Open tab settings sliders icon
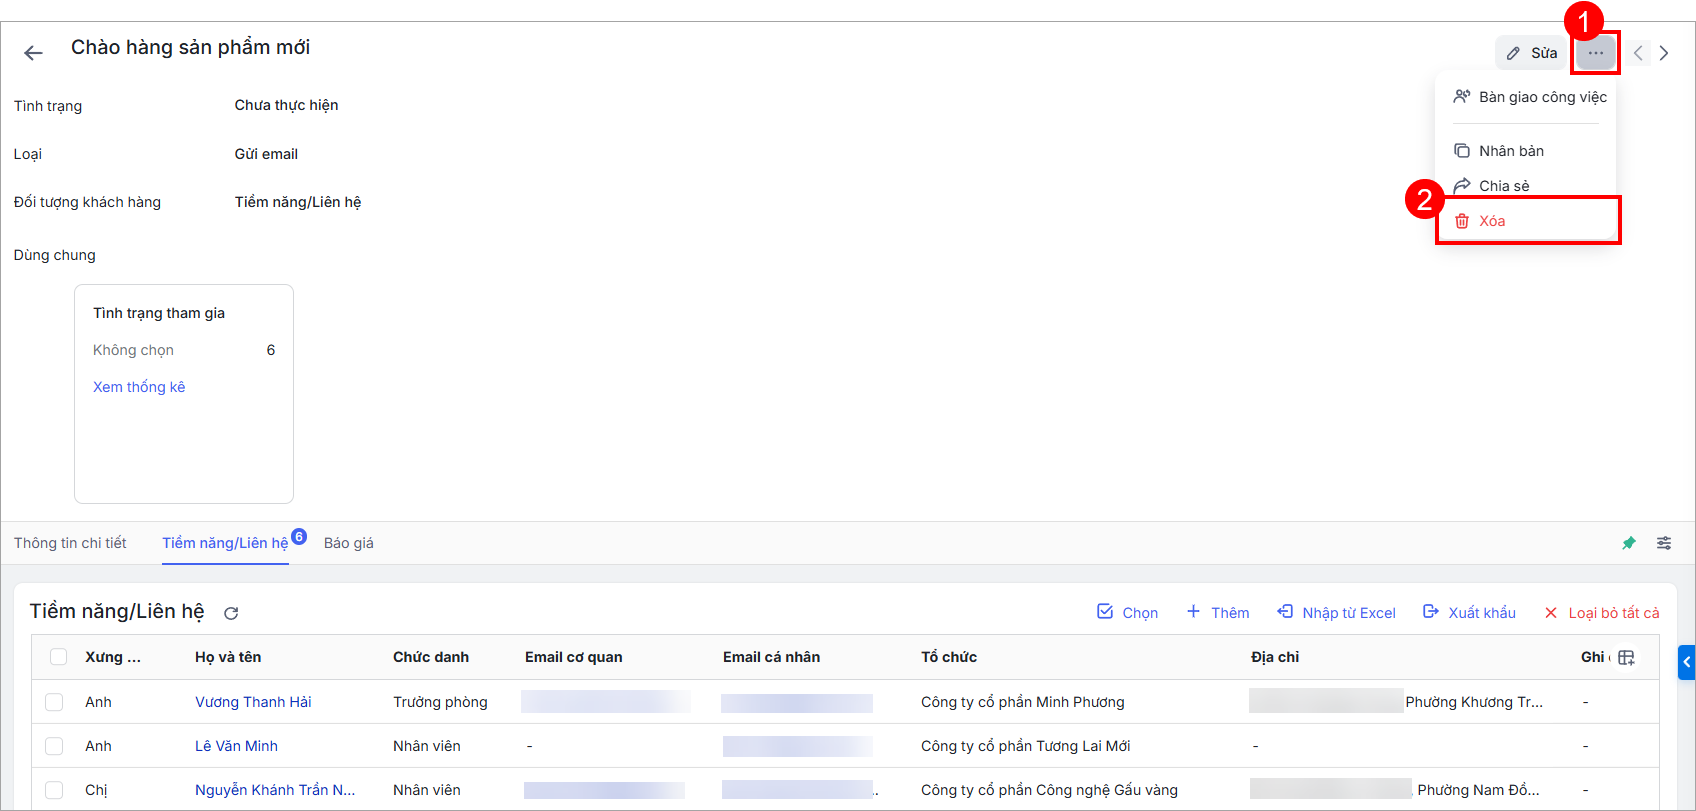The image size is (1696, 811). tap(1664, 543)
